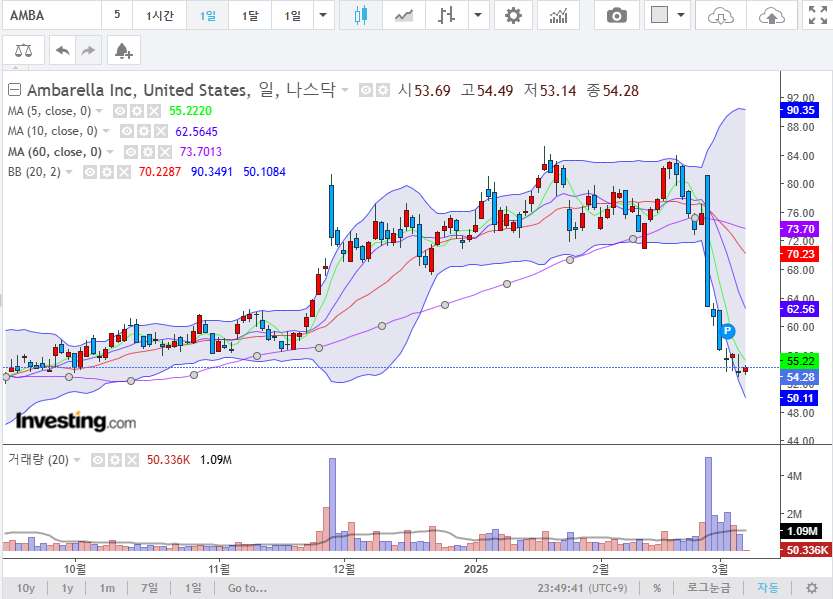This screenshot has width=833, height=599.
Task: Toggle auto scale (자동) option
Action: 768,588
